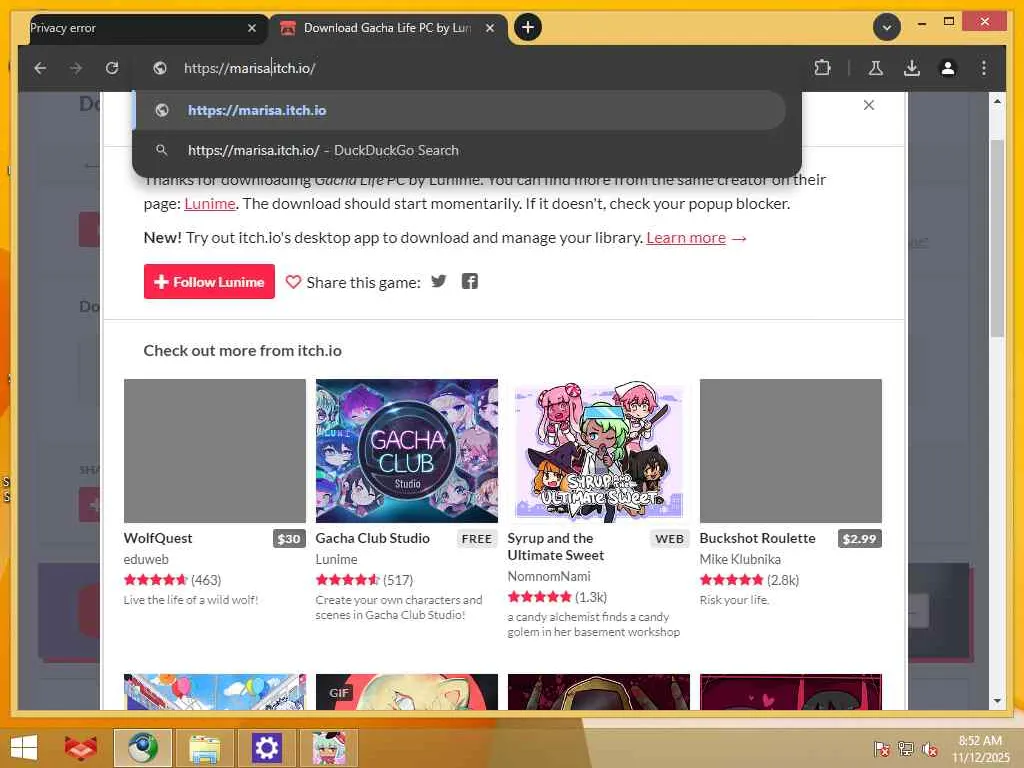Image resolution: width=1024 pixels, height=768 pixels.
Task: Click the page scrollbar thumb
Action: coord(997,238)
